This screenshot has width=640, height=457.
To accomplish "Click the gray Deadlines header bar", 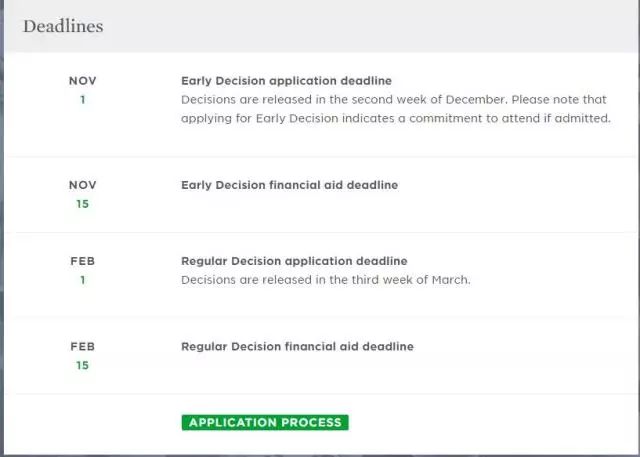I will pos(322,26).
